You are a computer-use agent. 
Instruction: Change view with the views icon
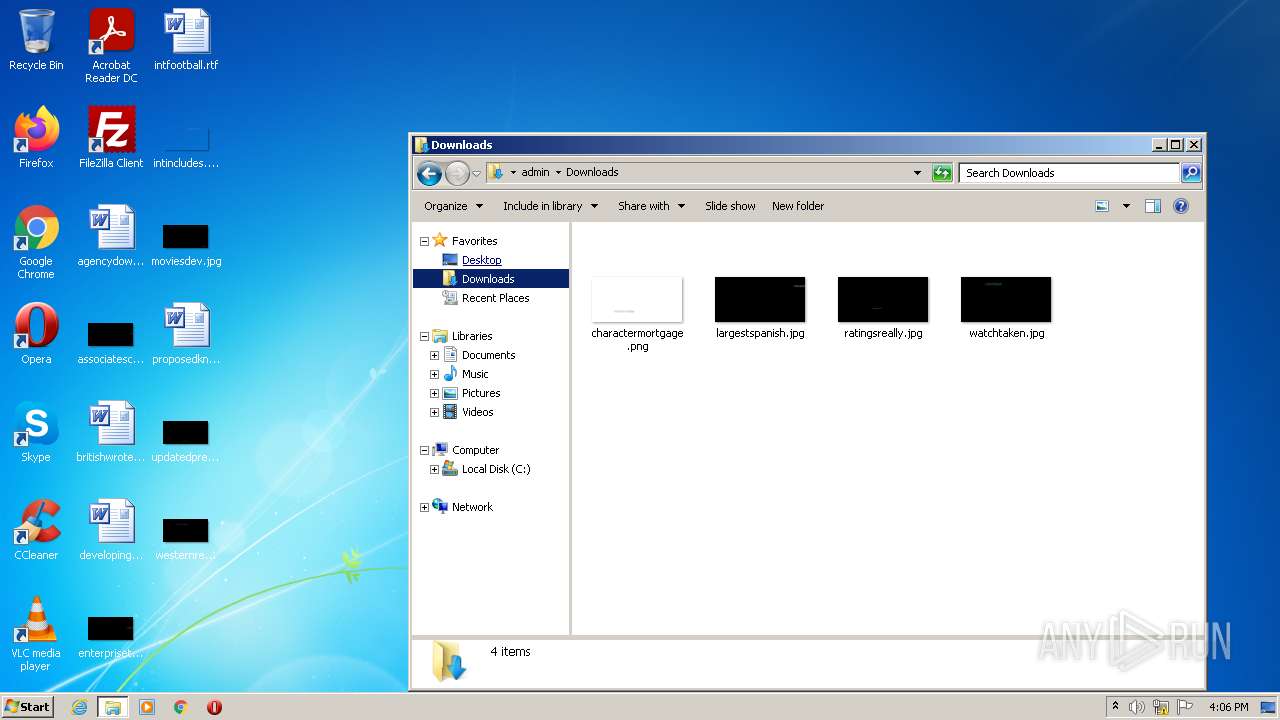(x=1102, y=206)
